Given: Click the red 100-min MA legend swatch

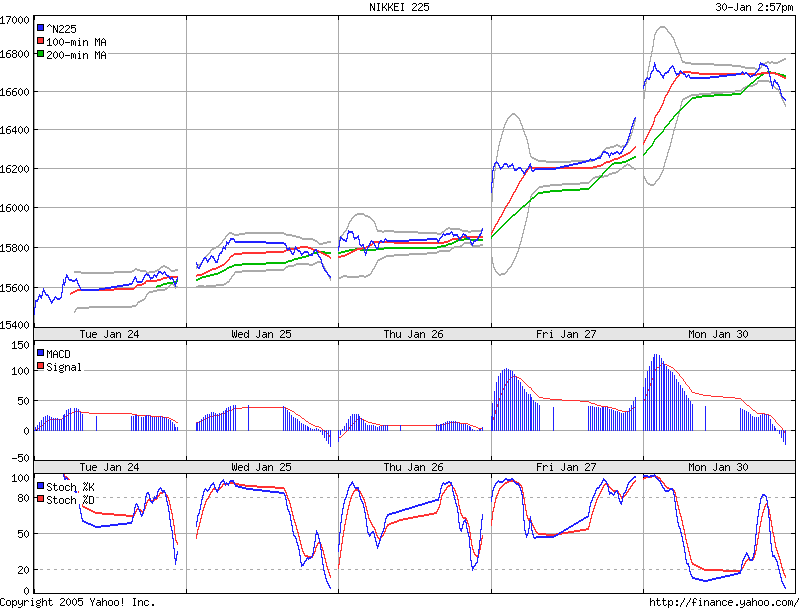Looking at the screenshot, I should 40,41.
